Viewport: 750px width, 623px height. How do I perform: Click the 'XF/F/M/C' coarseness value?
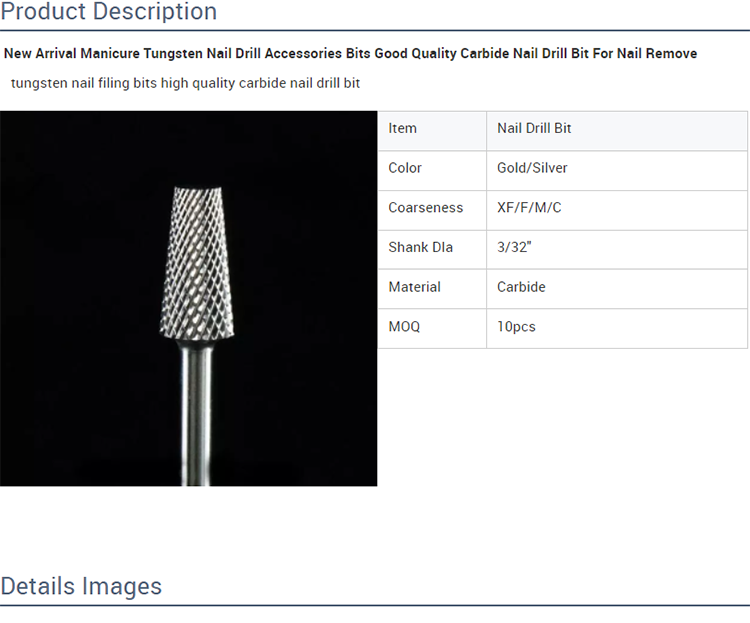pyautogui.click(x=529, y=208)
